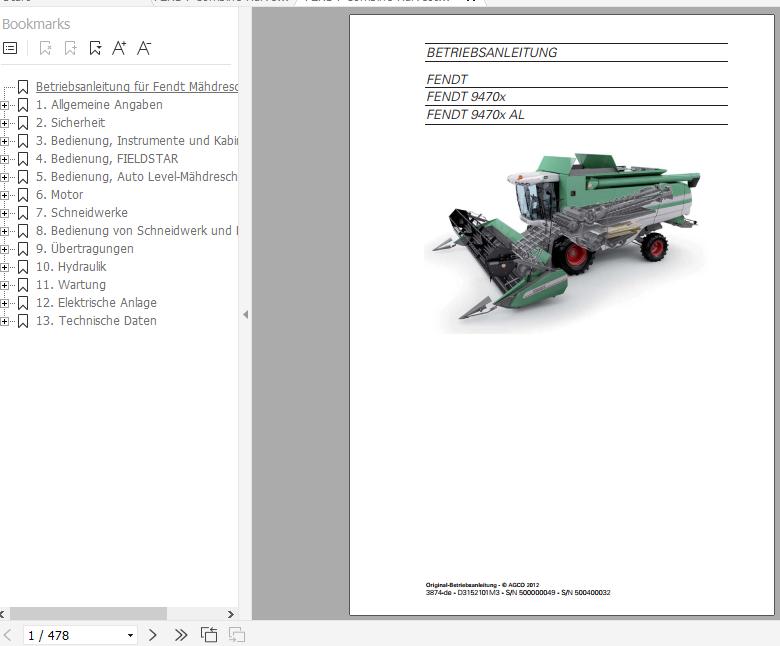The height and width of the screenshot is (646, 780).
Task: Open the page number dropdown
Action: point(130,636)
